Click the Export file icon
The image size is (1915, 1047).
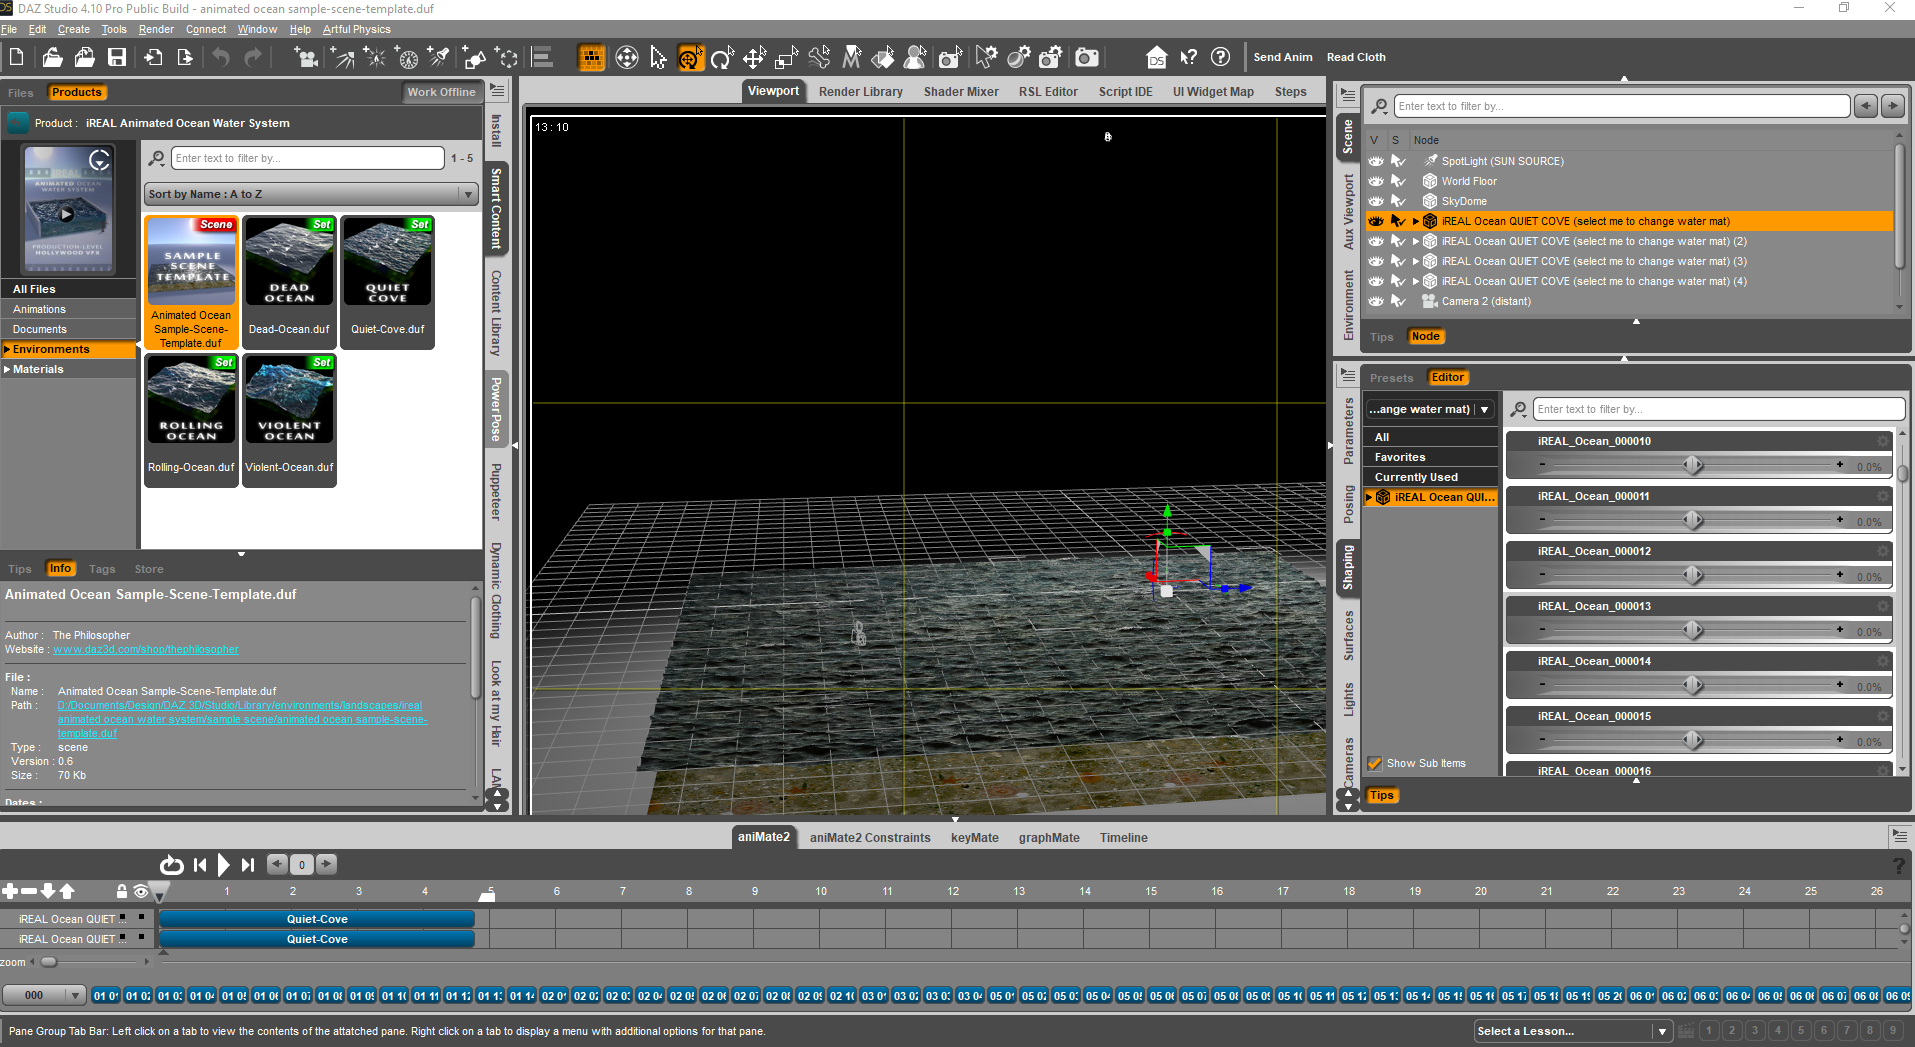click(185, 57)
